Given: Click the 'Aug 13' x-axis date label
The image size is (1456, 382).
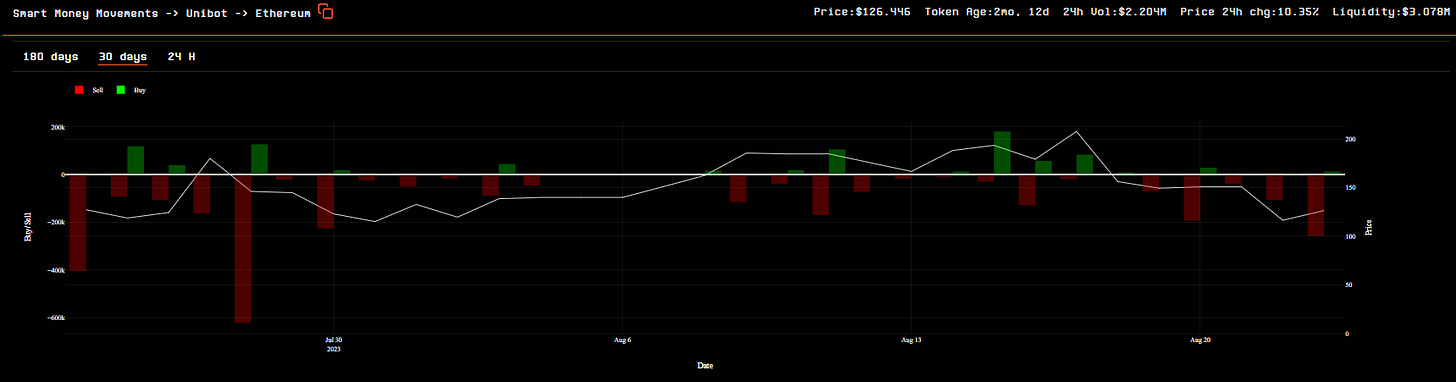Looking at the screenshot, I should [912, 339].
